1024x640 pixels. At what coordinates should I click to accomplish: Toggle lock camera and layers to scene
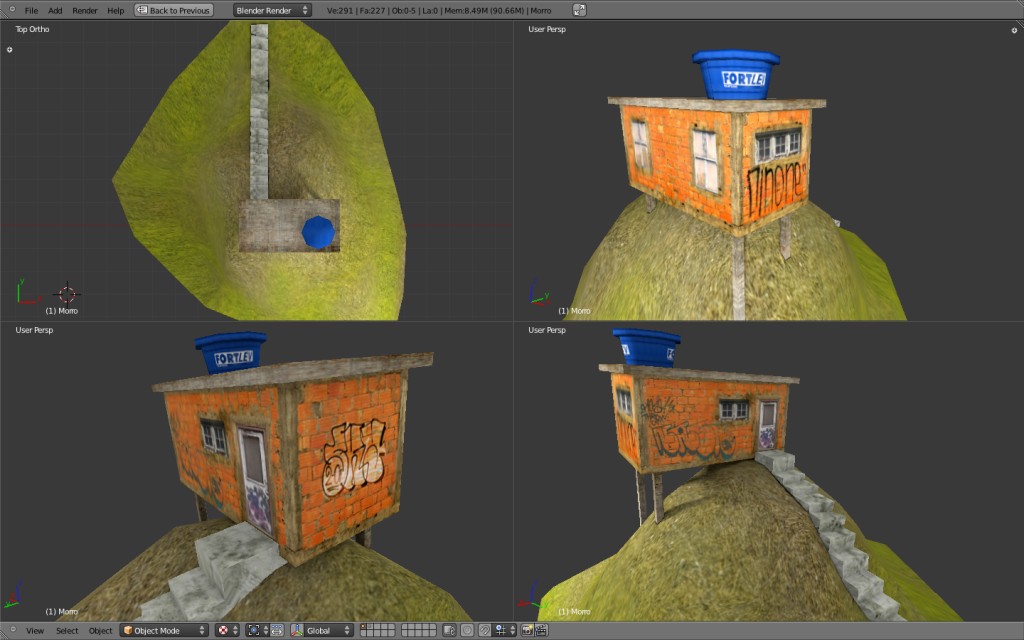point(449,630)
